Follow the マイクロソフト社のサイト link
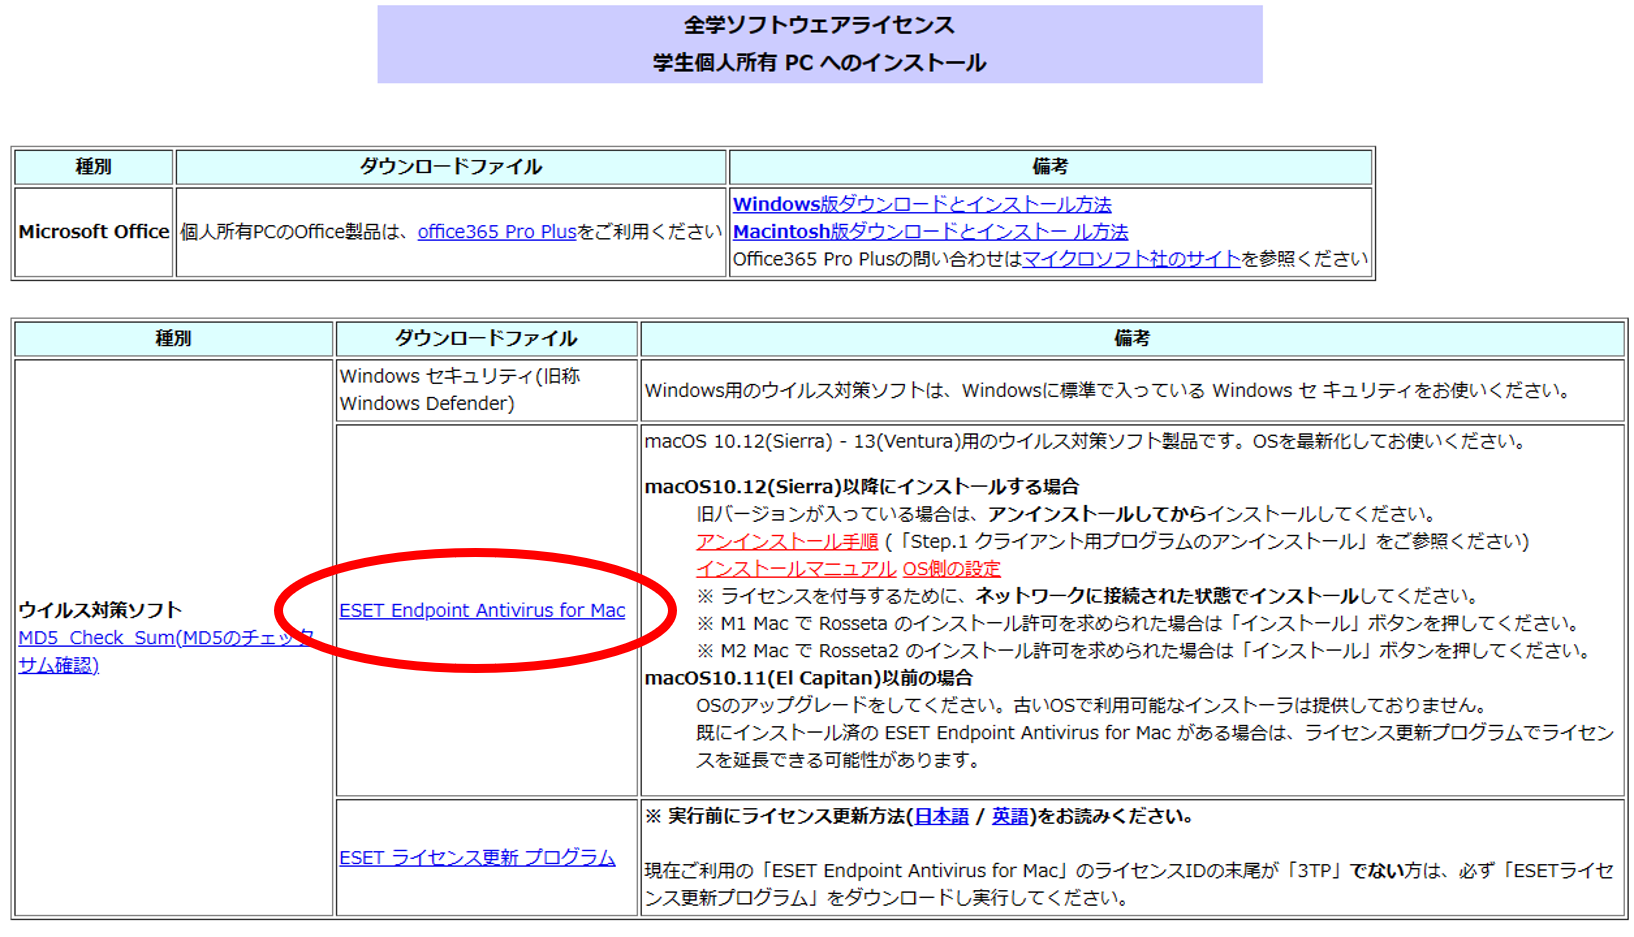Viewport: 1634px width, 937px height. (1131, 259)
